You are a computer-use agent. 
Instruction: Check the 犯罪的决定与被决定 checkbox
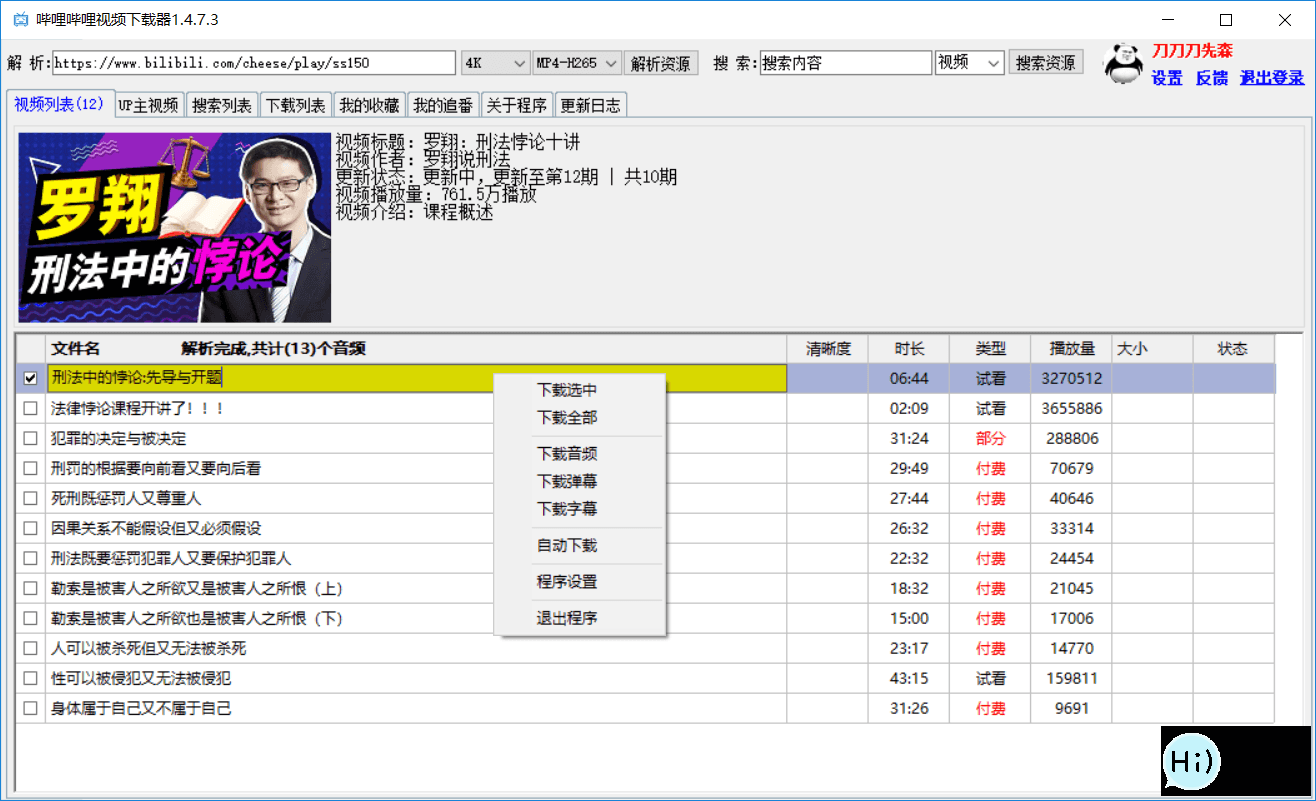pyautogui.click(x=31, y=438)
